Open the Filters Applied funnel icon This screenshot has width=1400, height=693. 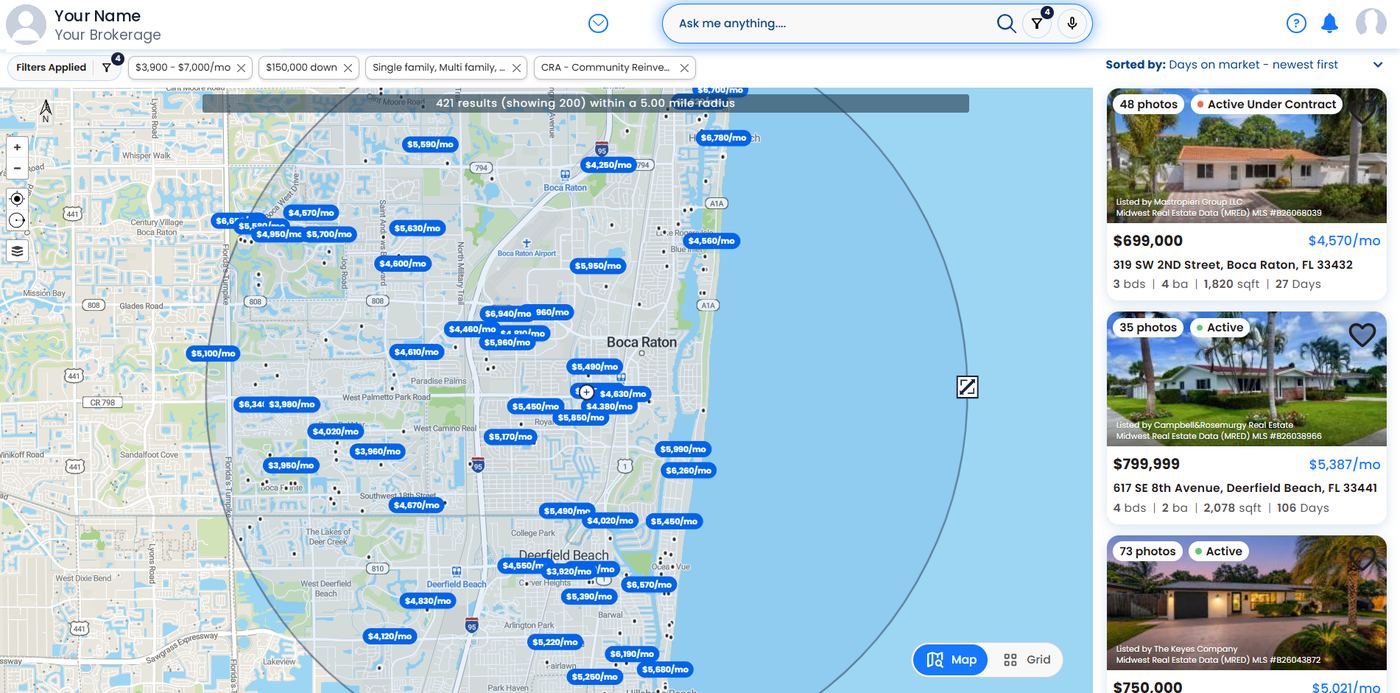point(107,67)
